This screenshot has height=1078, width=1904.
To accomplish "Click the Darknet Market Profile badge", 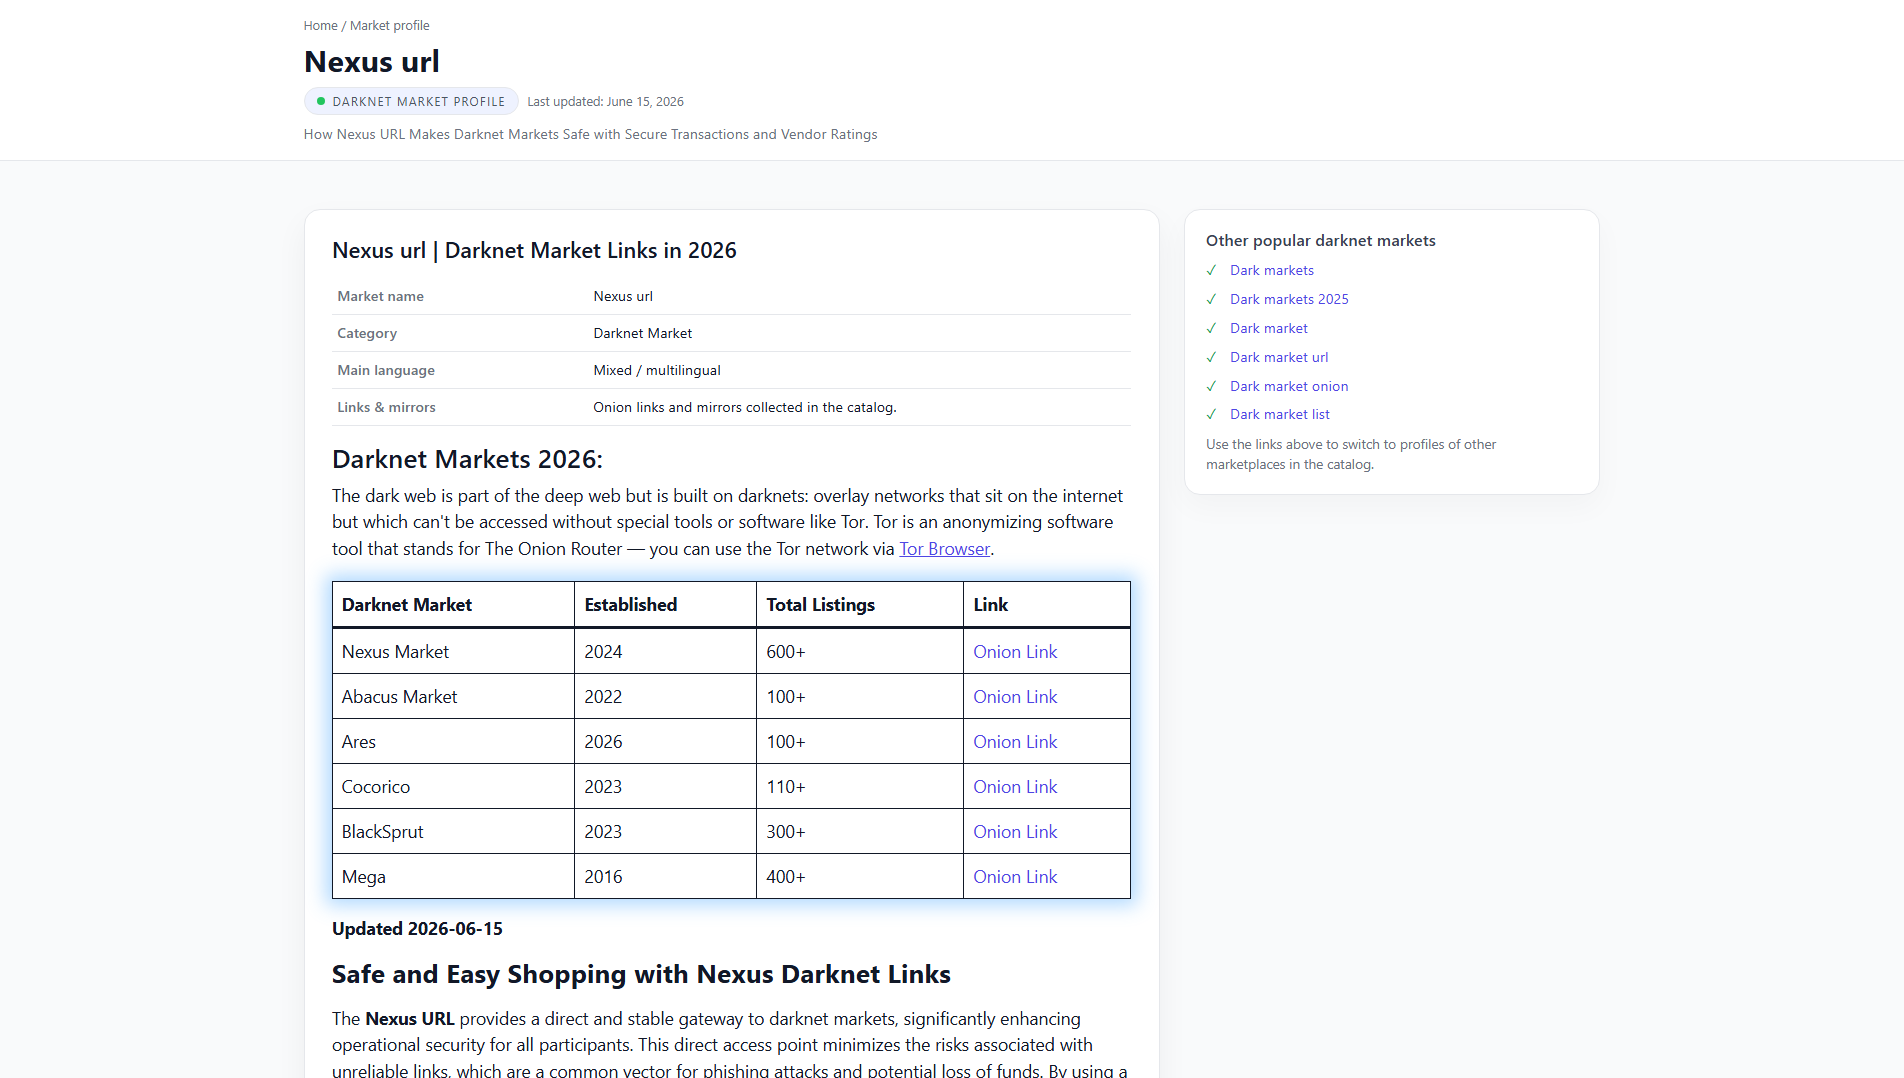I will [x=411, y=102].
